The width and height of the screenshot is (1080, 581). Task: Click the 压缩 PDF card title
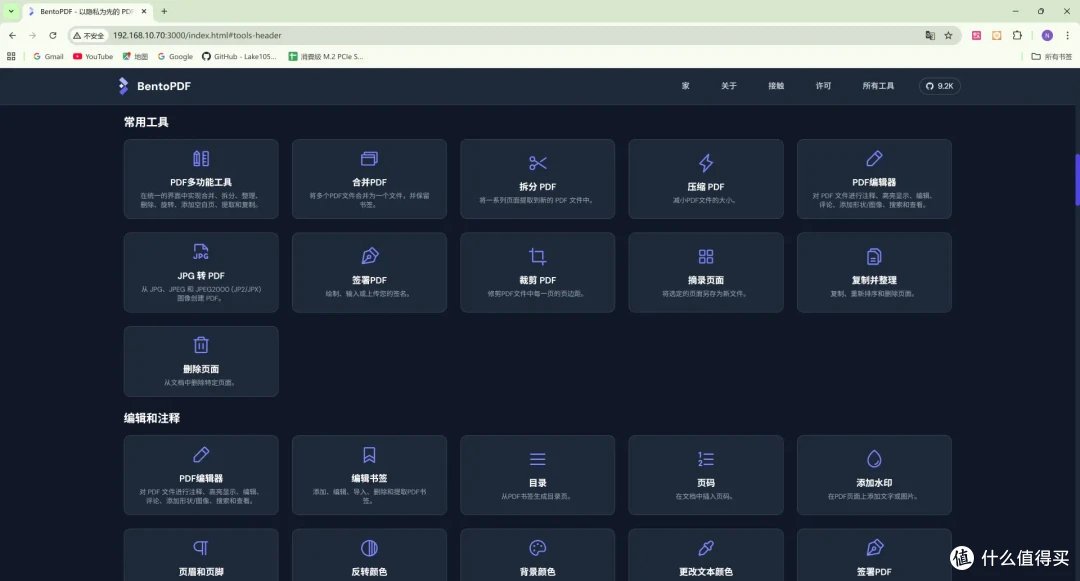tap(706, 187)
